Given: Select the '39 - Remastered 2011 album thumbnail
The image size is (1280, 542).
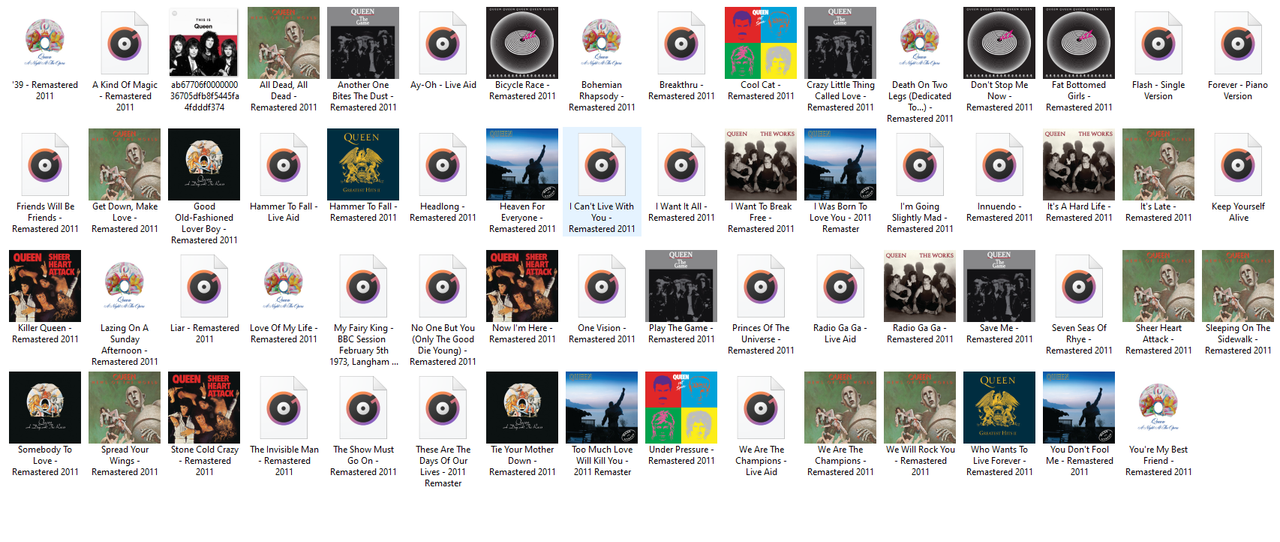Looking at the screenshot, I should pyautogui.click(x=45, y=43).
